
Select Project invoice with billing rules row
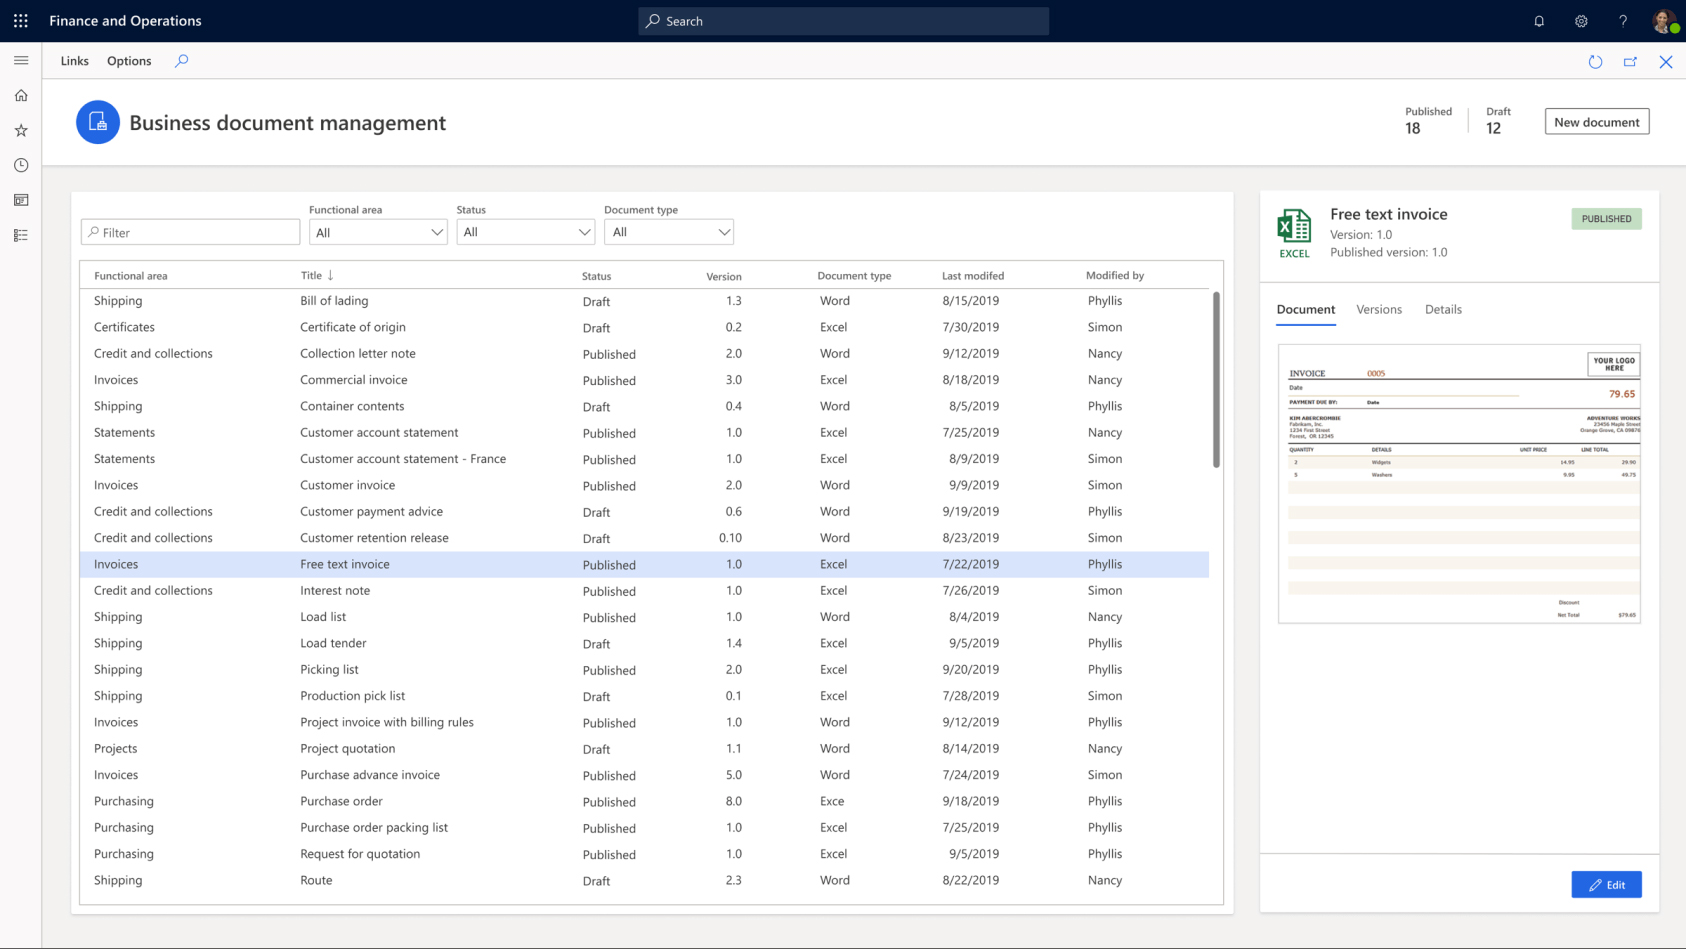[x=644, y=722]
